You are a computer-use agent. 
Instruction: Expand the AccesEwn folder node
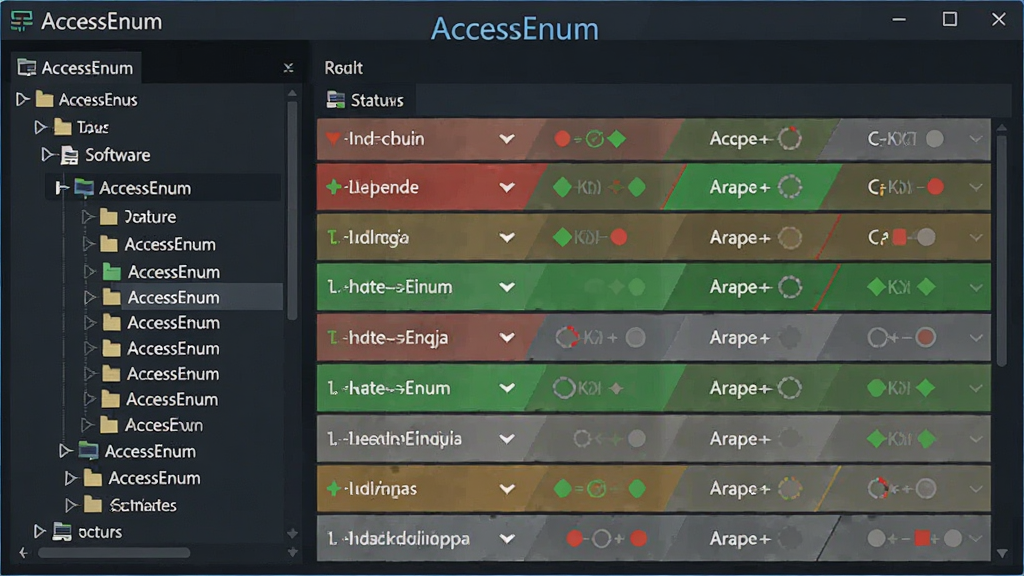88,425
